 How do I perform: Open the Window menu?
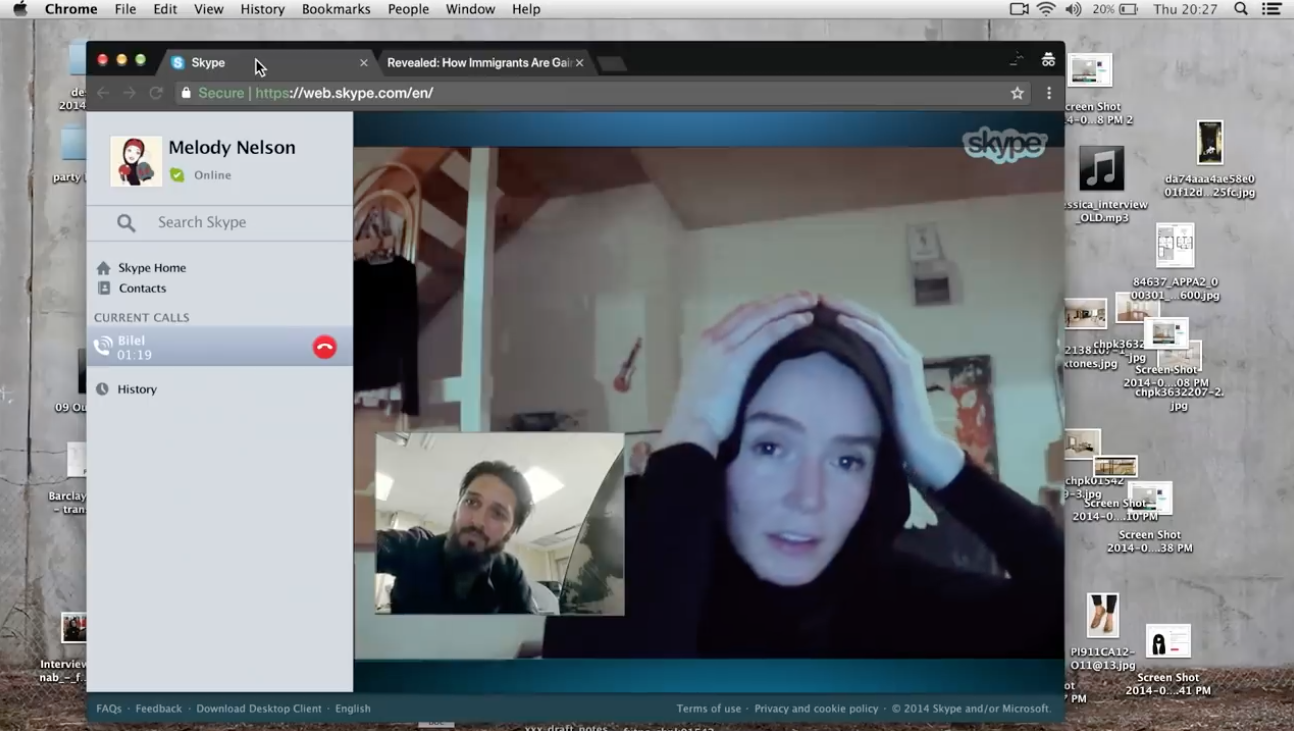pos(470,9)
